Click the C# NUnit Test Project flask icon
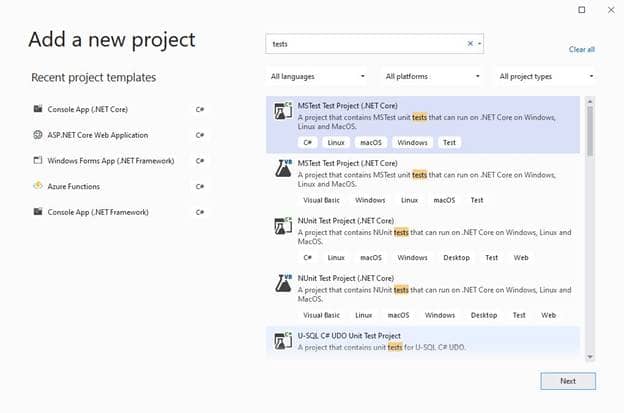 [283, 226]
